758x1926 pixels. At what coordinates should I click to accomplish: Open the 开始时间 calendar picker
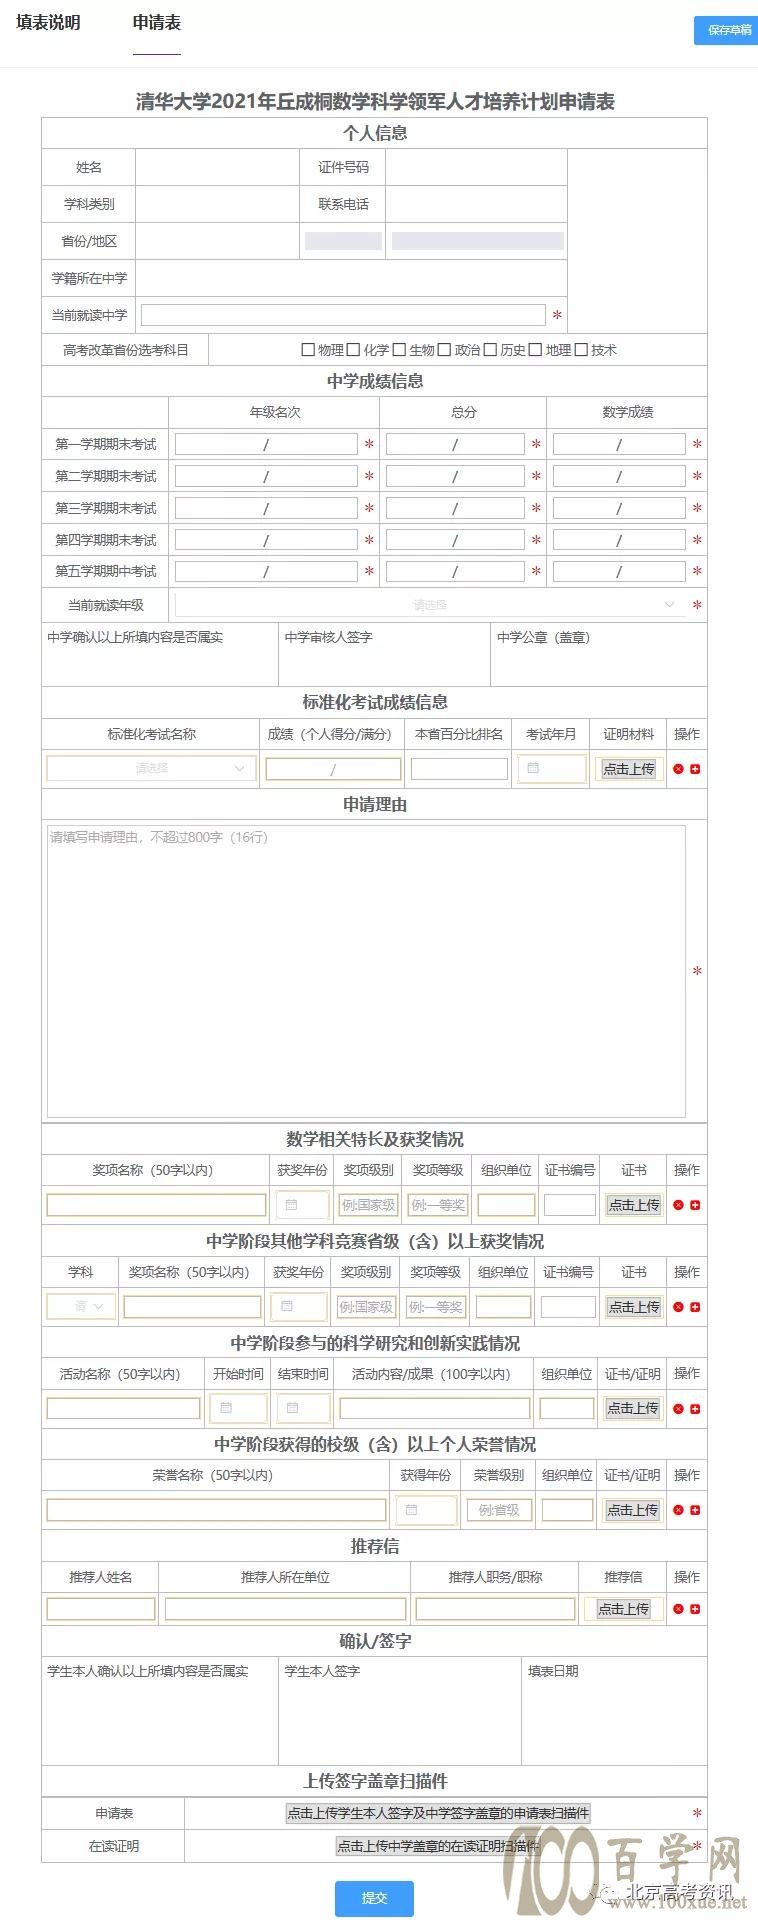point(238,1408)
